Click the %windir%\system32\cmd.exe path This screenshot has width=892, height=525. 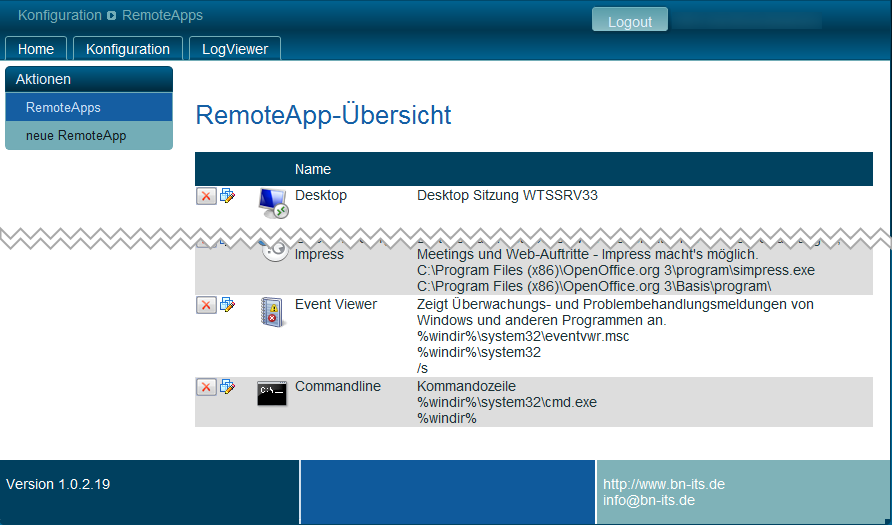click(507, 402)
